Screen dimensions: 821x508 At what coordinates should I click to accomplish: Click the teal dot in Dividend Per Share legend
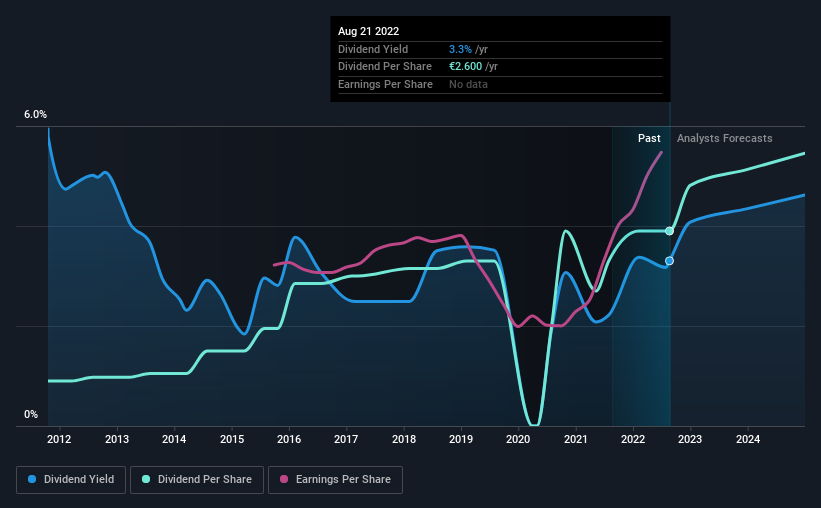[146, 479]
